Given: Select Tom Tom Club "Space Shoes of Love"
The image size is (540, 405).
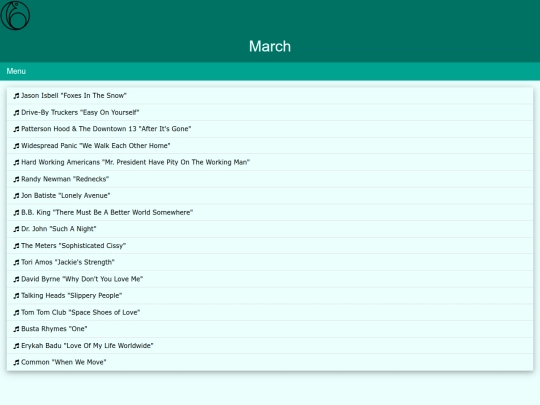Looking at the screenshot, I should (270, 312).
